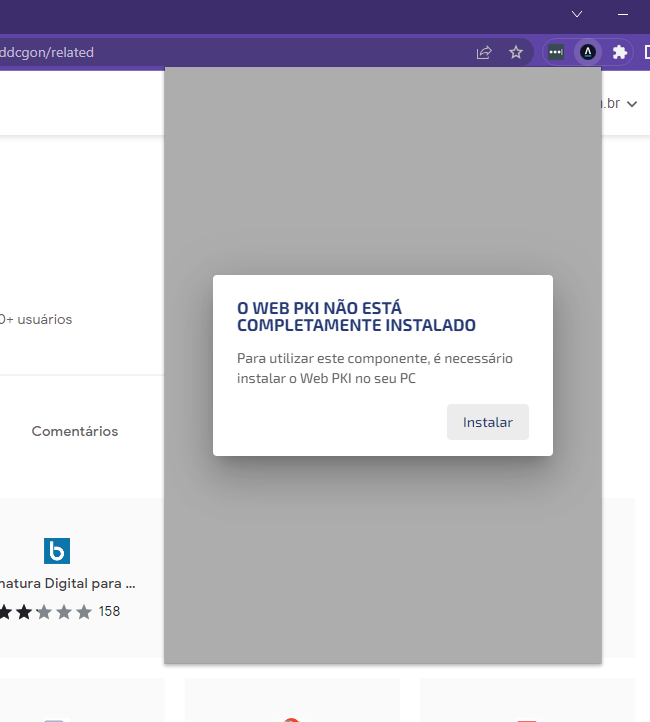Click the 158 ratings count
Viewport: 650px width, 722px height.
click(109, 611)
